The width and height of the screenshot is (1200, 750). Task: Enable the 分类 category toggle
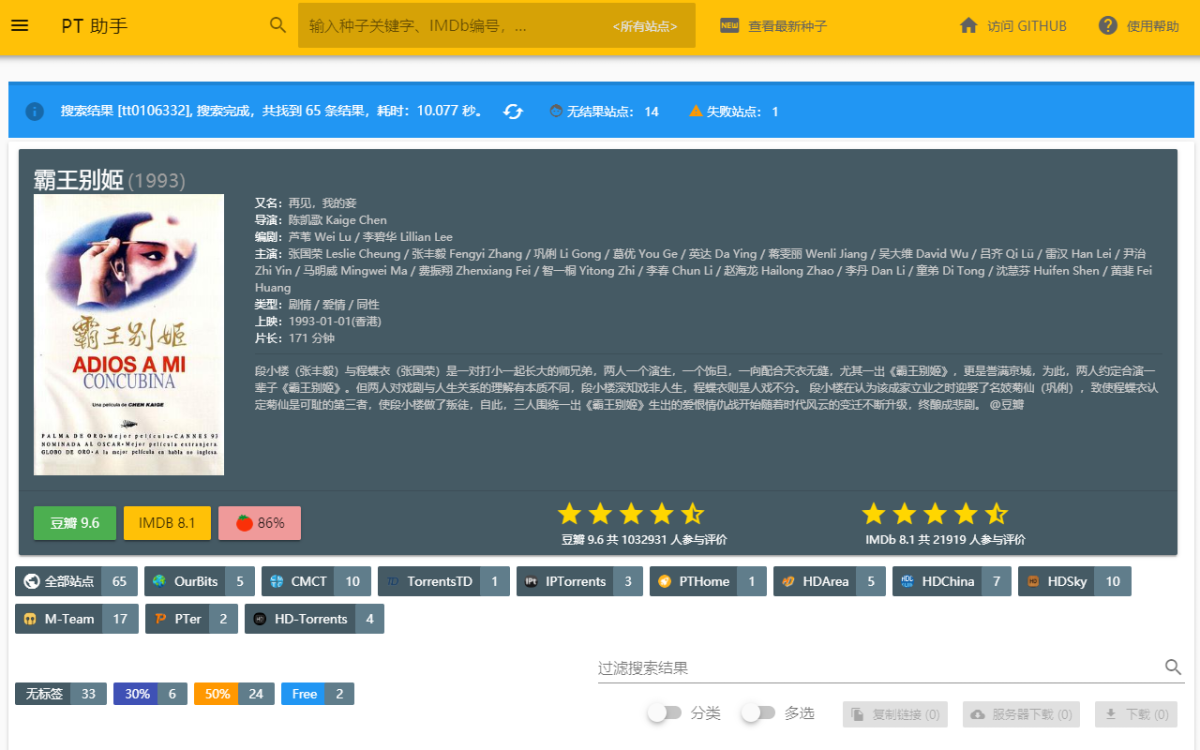[x=664, y=713]
